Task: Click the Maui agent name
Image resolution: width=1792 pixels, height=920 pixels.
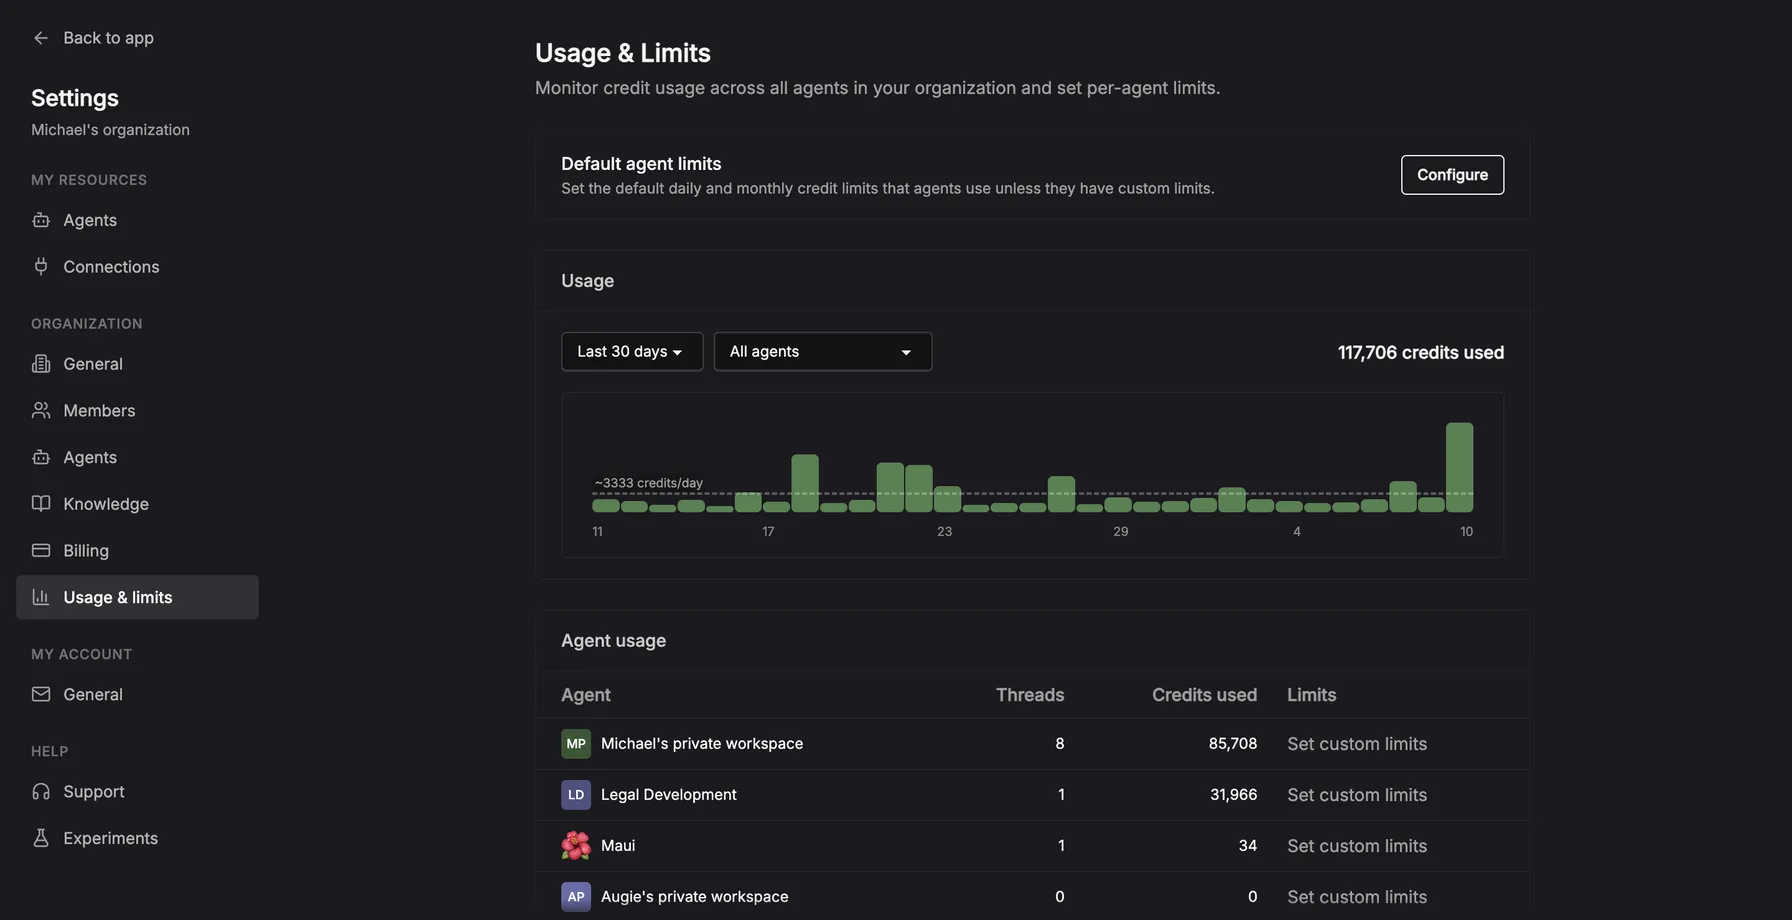Action: pyautogui.click(x=618, y=846)
